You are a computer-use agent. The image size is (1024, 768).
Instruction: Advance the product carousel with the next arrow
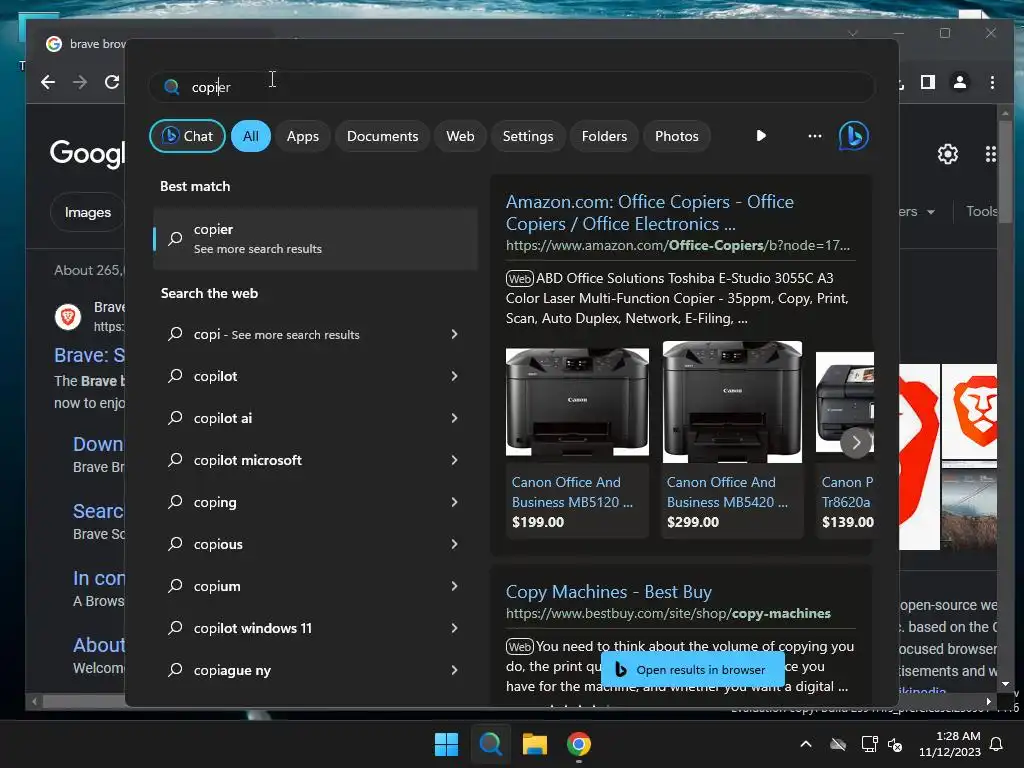(856, 443)
